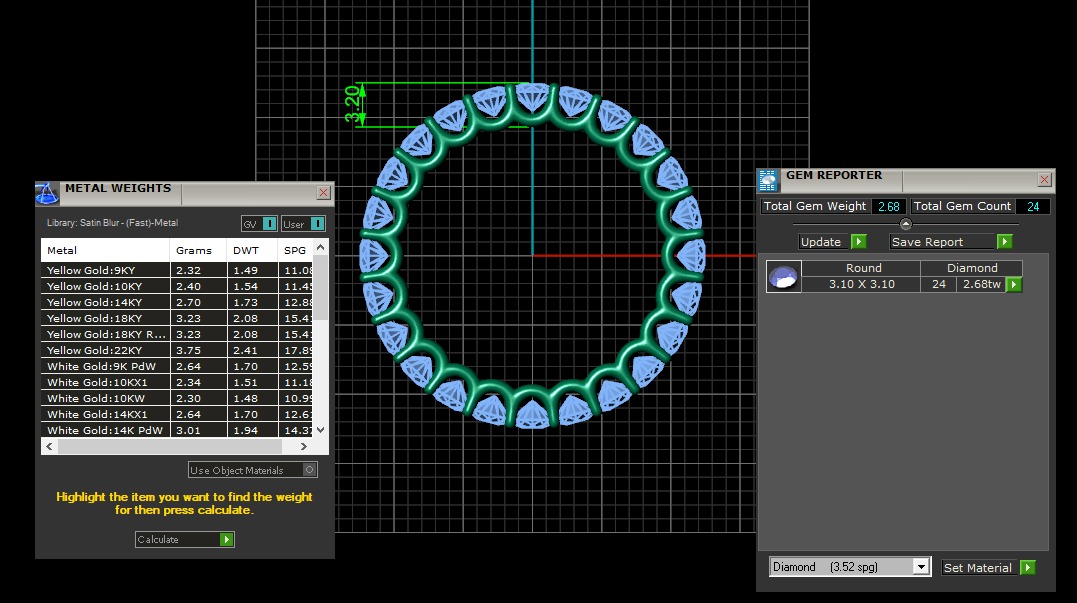
Task: Click the Diamond material cell in gem row
Action: coord(972,268)
